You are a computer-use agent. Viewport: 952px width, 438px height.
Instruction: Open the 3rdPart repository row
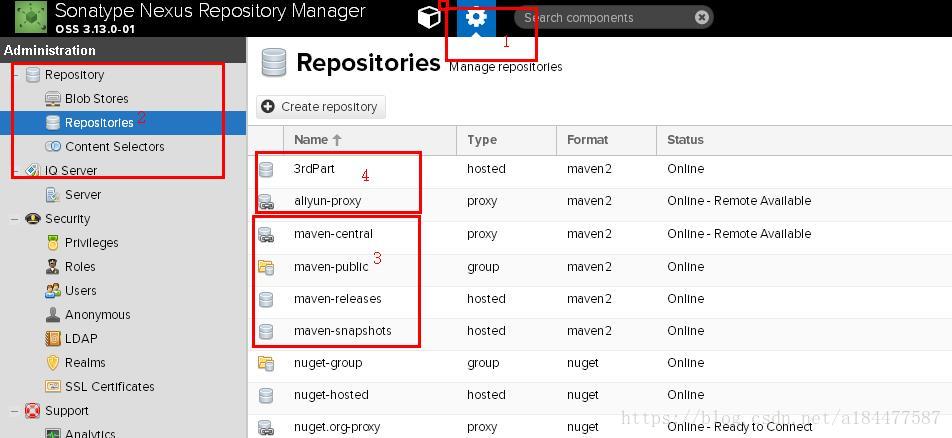click(x=600, y=169)
